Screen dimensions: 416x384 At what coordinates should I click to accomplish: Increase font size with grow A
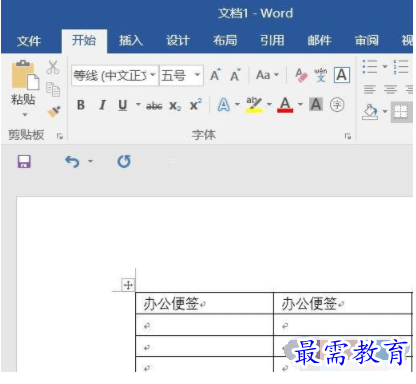pos(215,75)
